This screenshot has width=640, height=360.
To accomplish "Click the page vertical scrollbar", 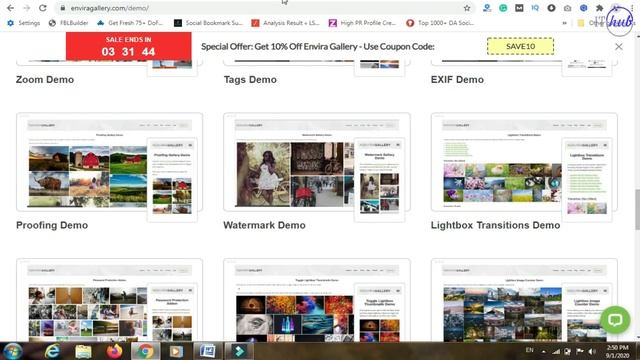I will coord(637,209).
